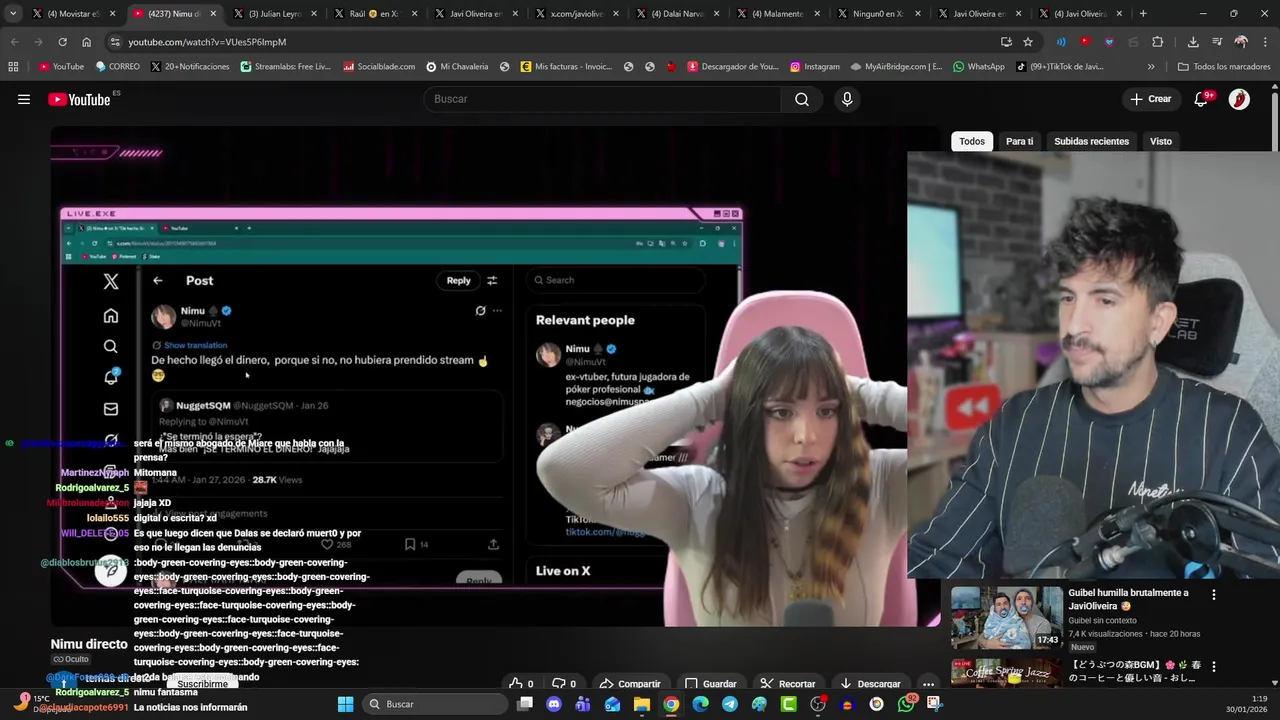Viewport: 1280px width, 720px height.
Task: Open Microsoft Edge from the taskbar
Action: [x=700, y=704]
